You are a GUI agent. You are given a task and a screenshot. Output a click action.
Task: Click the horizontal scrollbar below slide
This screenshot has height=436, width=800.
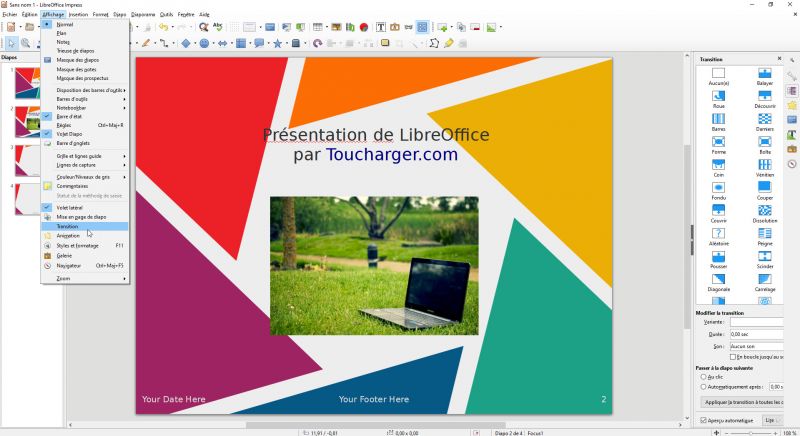click(x=376, y=425)
